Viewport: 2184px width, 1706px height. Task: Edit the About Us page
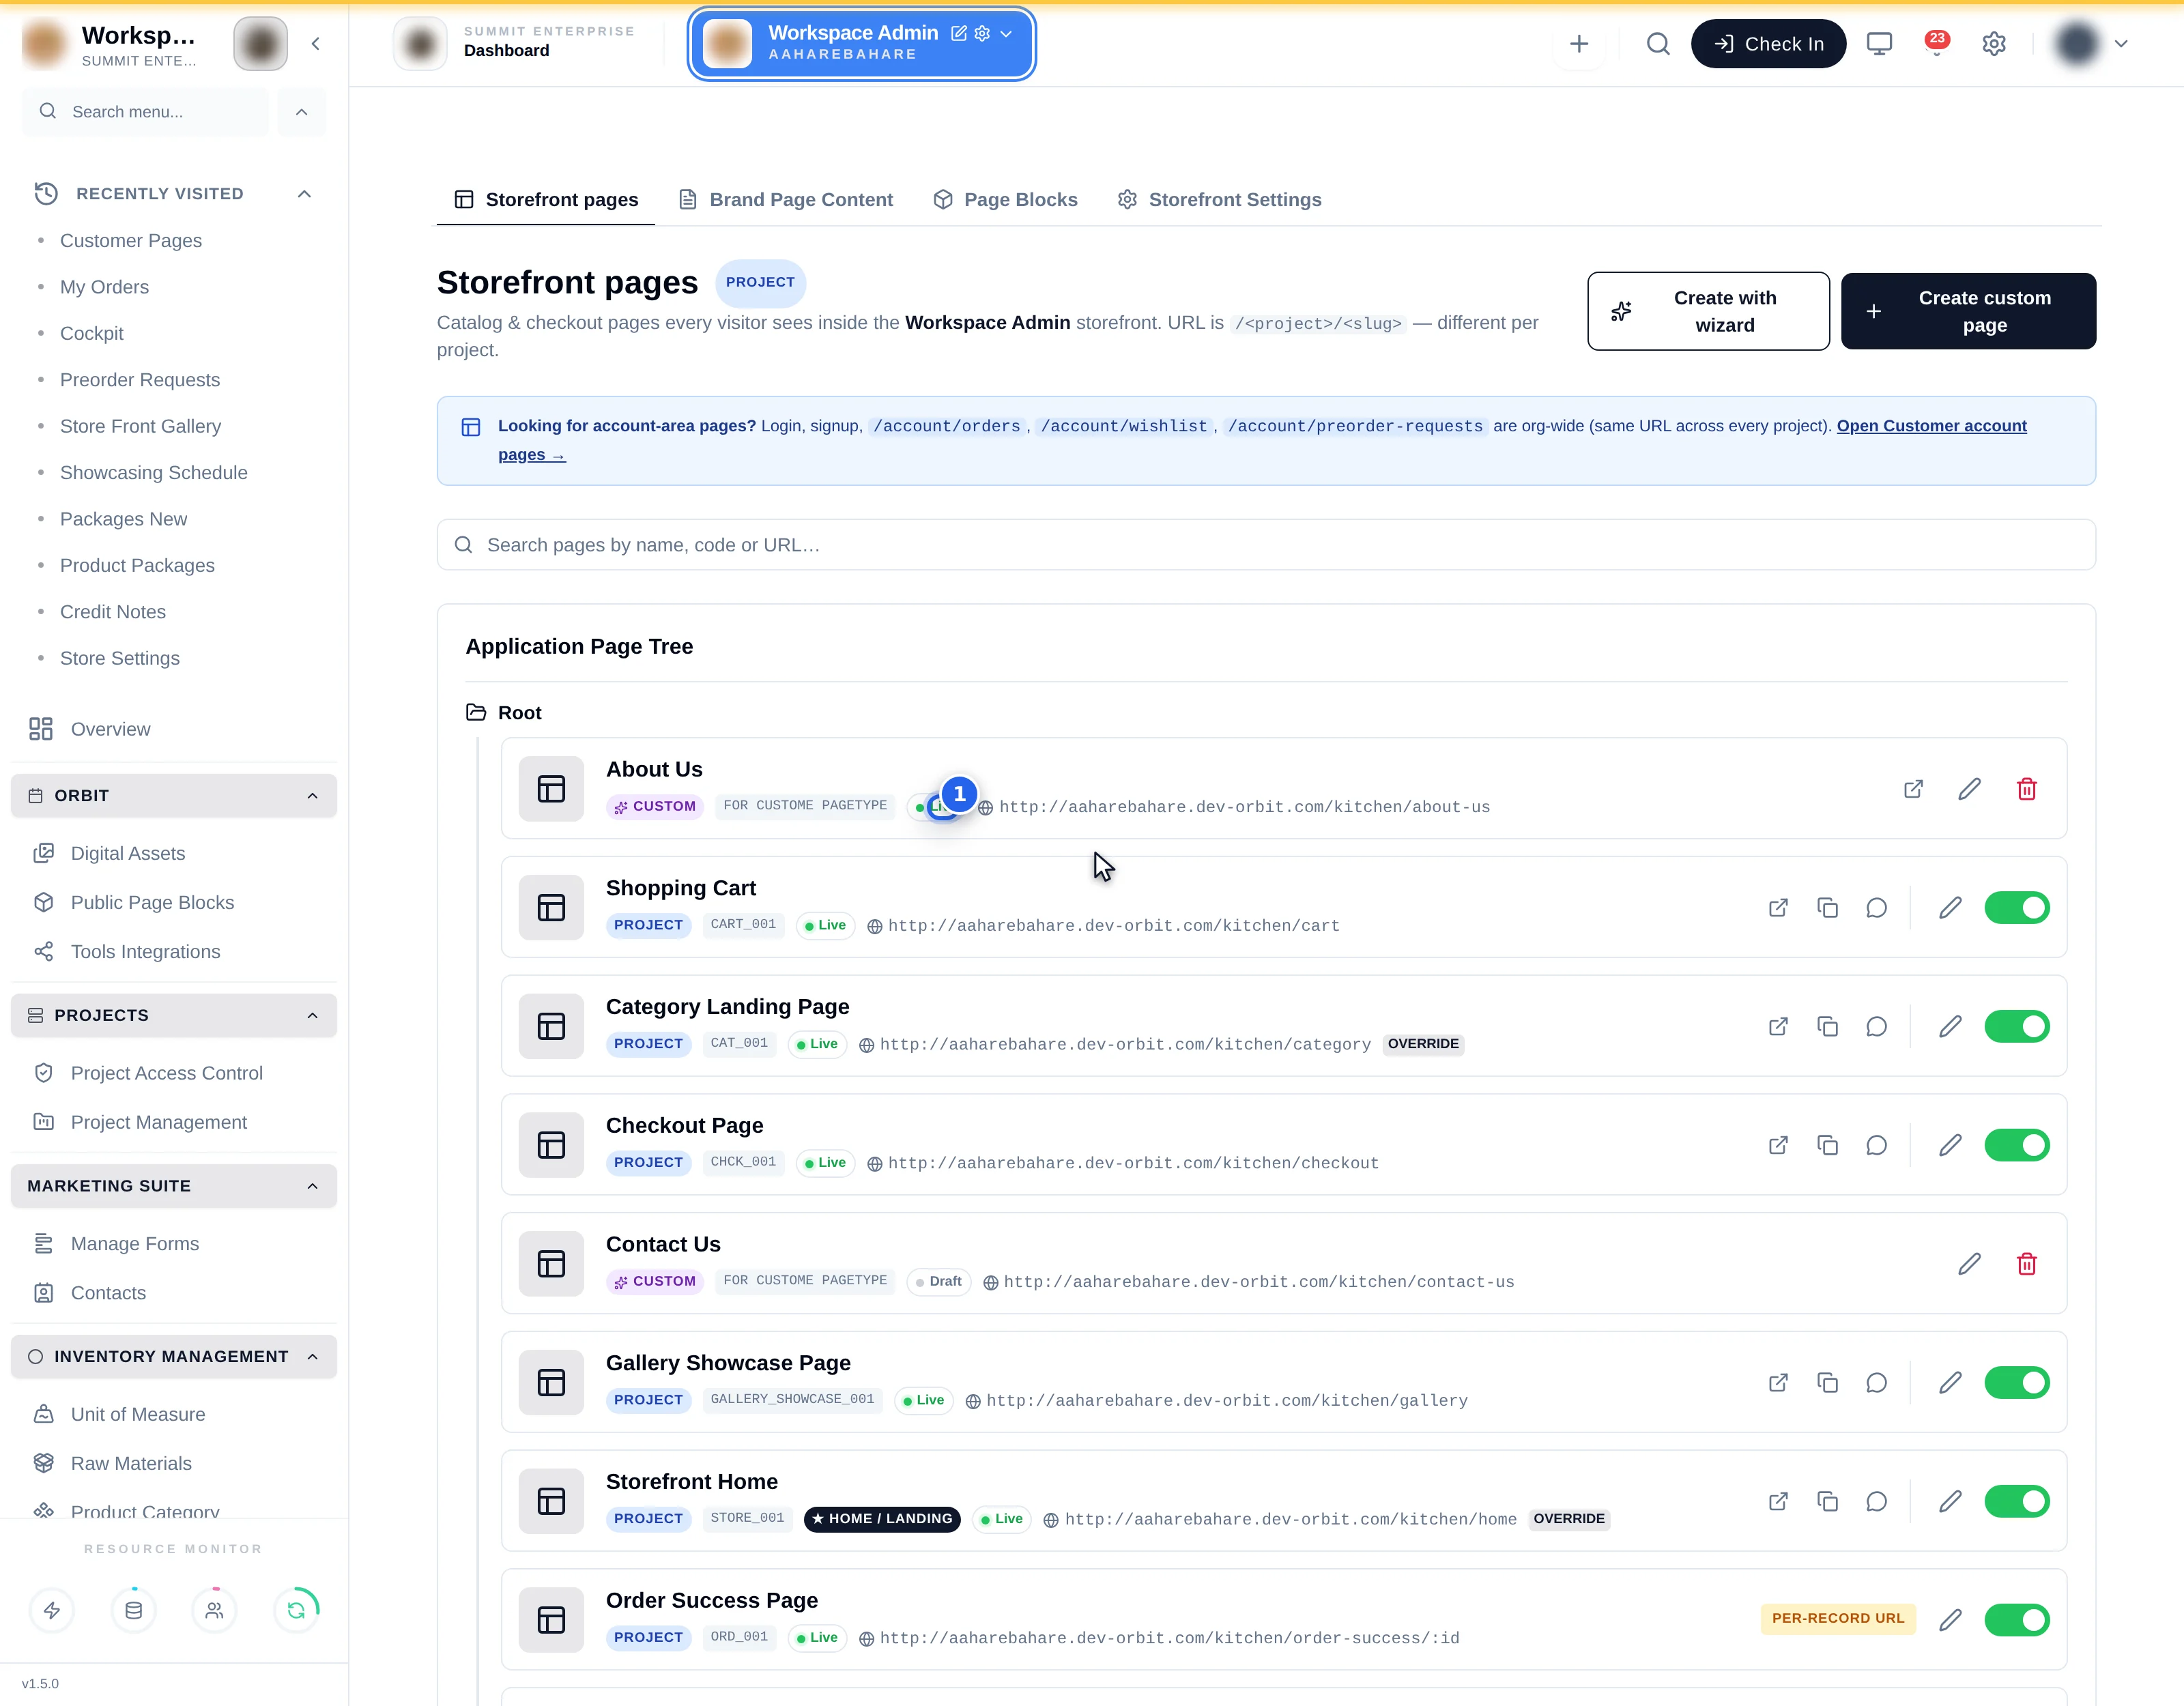point(1969,789)
